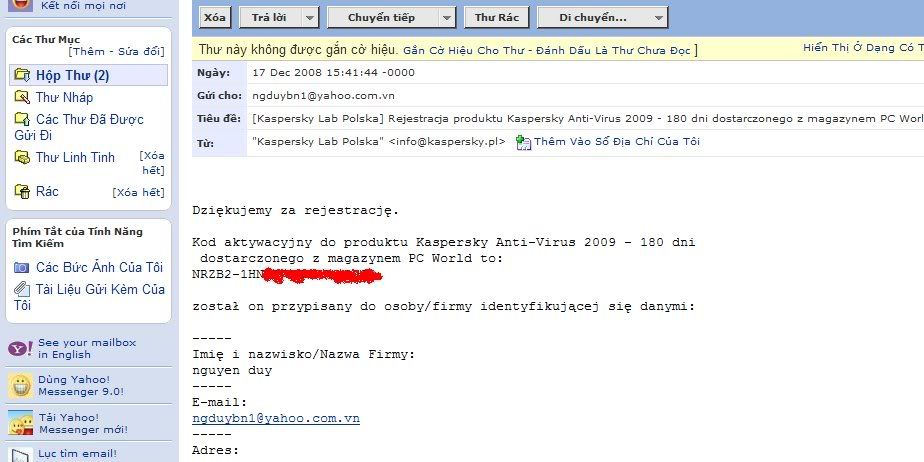Click the Thư Linh Tinh bulk folder icon
The width and height of the screenshot is (924, 462).
[22, 157]
